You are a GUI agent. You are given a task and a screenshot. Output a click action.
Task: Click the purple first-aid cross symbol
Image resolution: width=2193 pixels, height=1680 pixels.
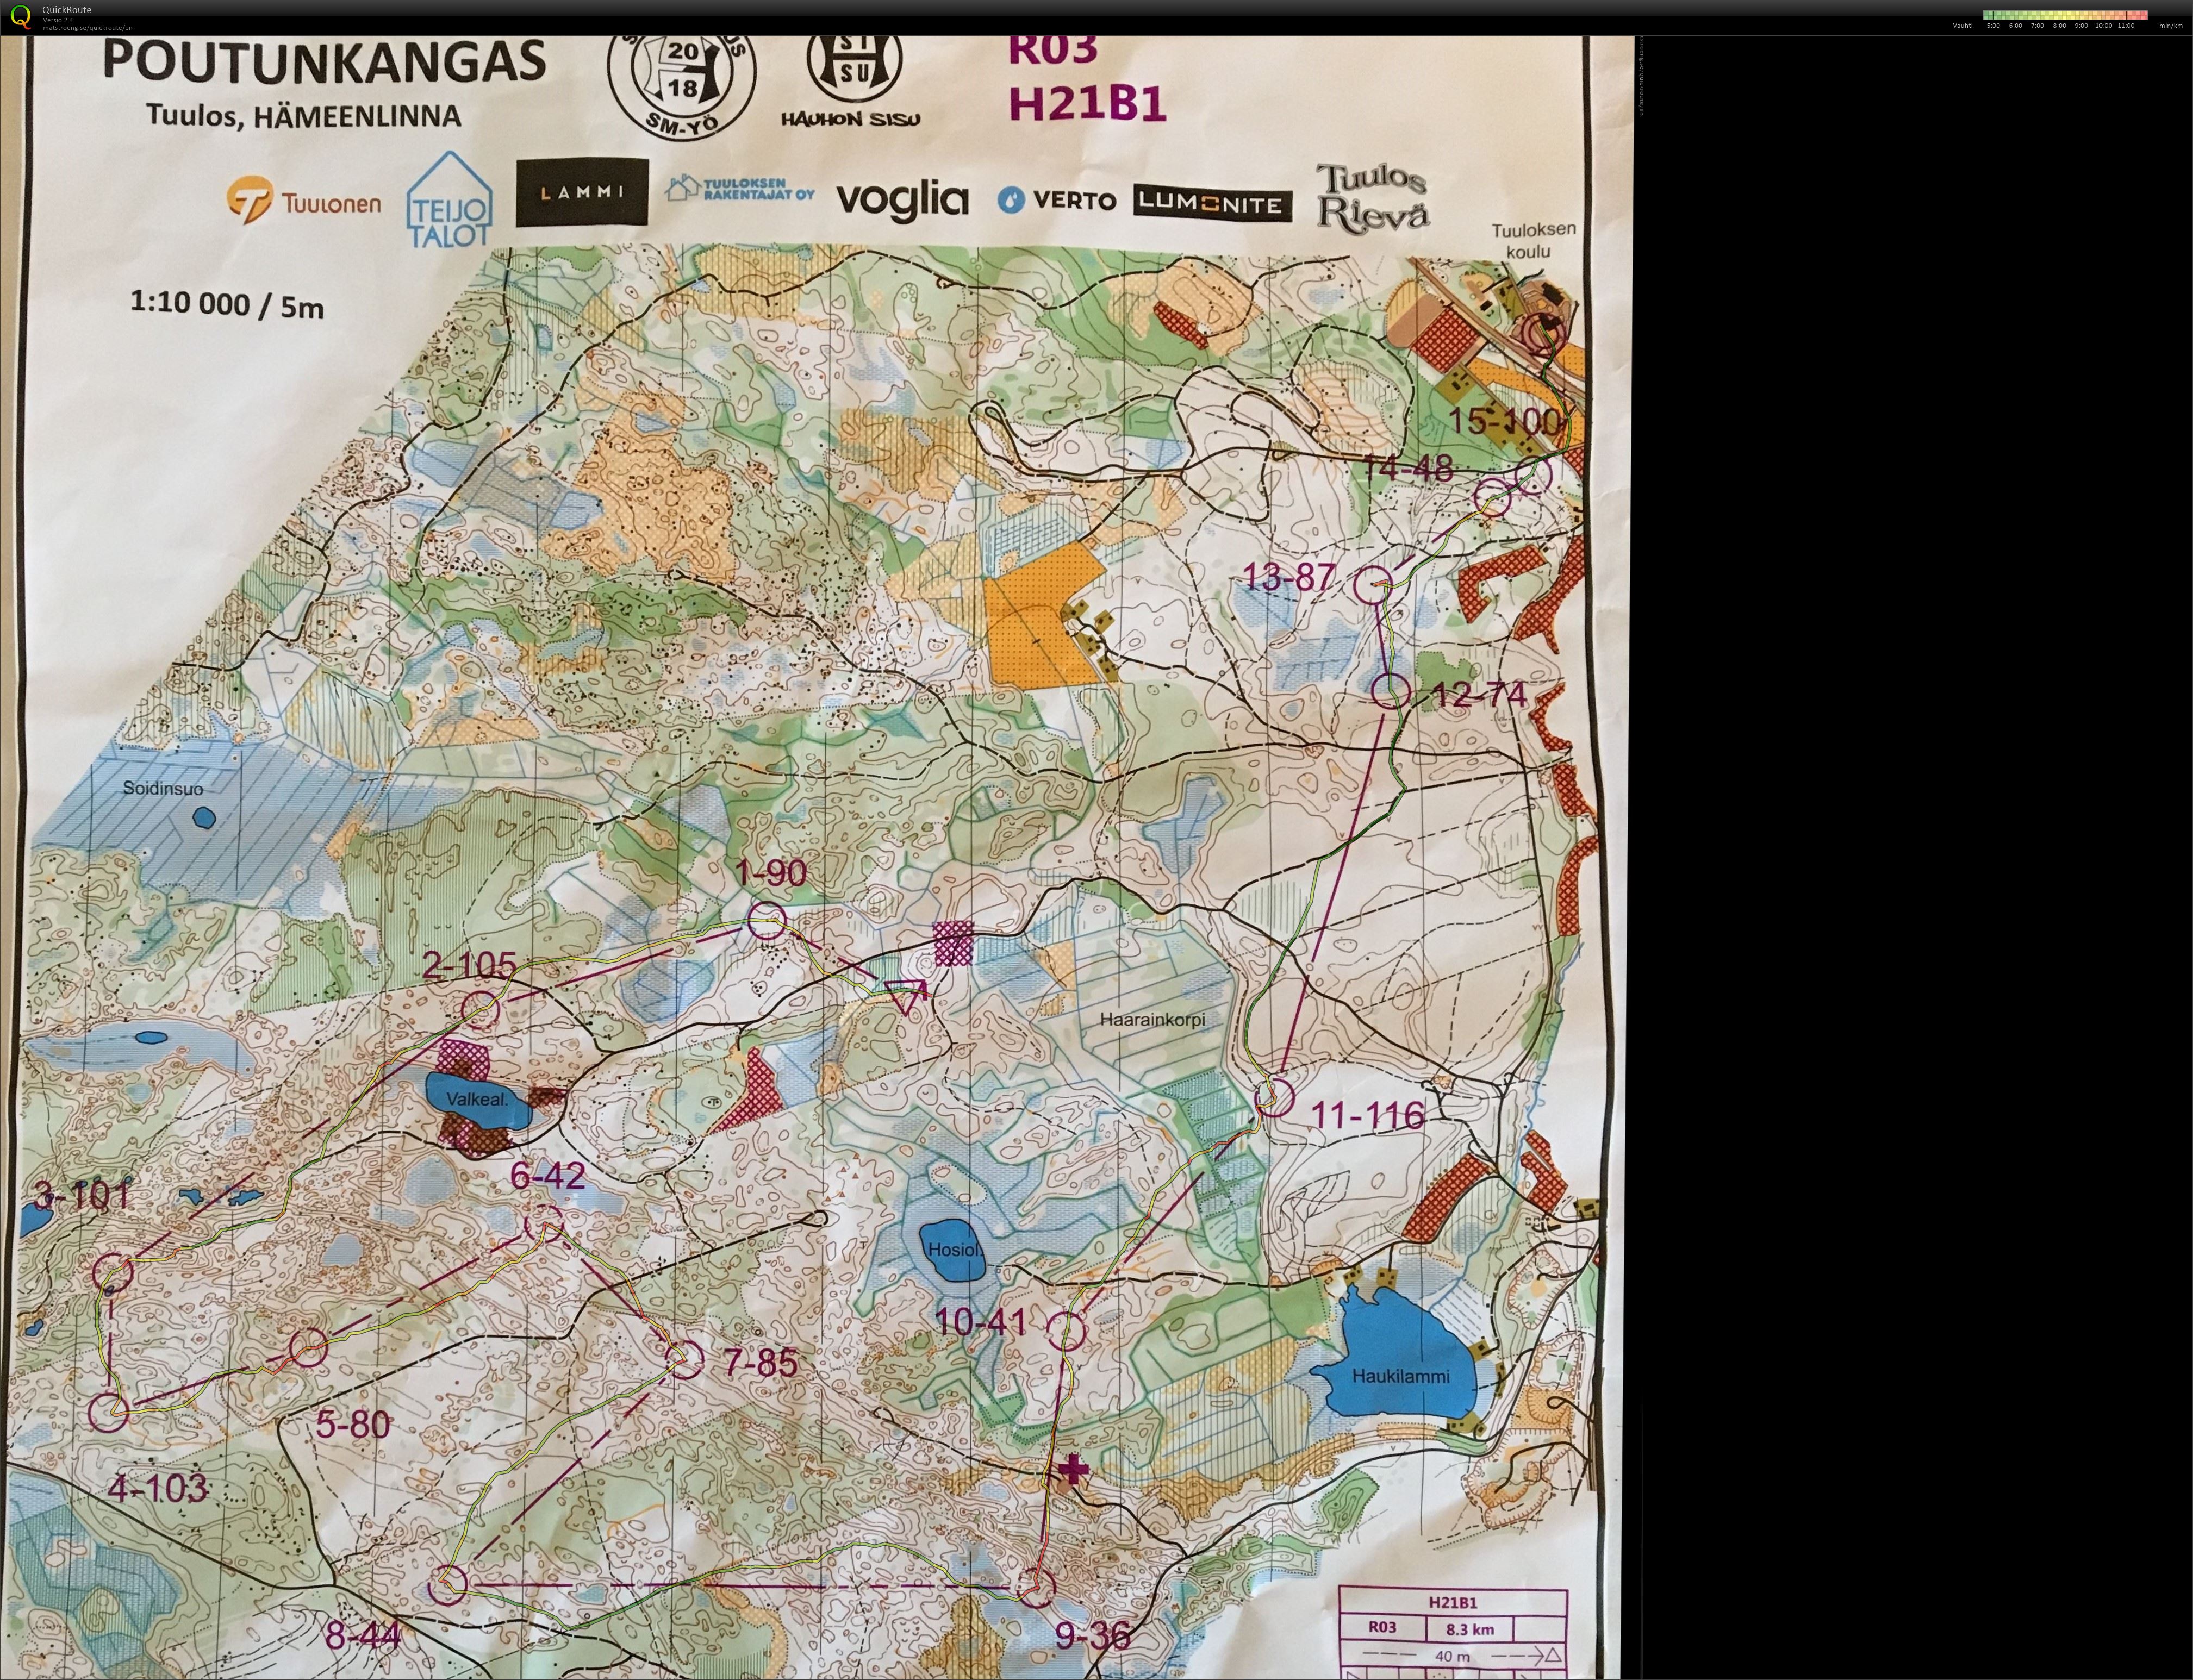click(1073, 1470)
